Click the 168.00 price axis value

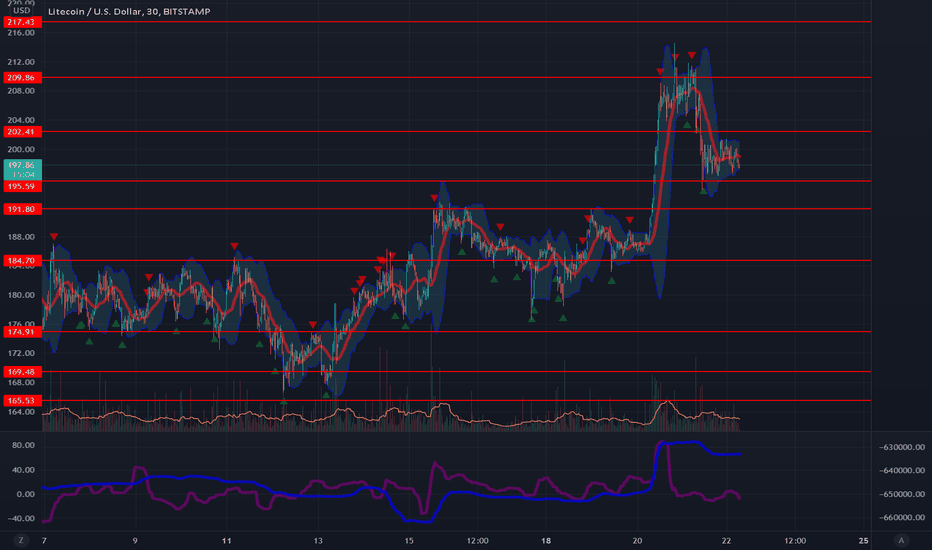tap(21, 382)
